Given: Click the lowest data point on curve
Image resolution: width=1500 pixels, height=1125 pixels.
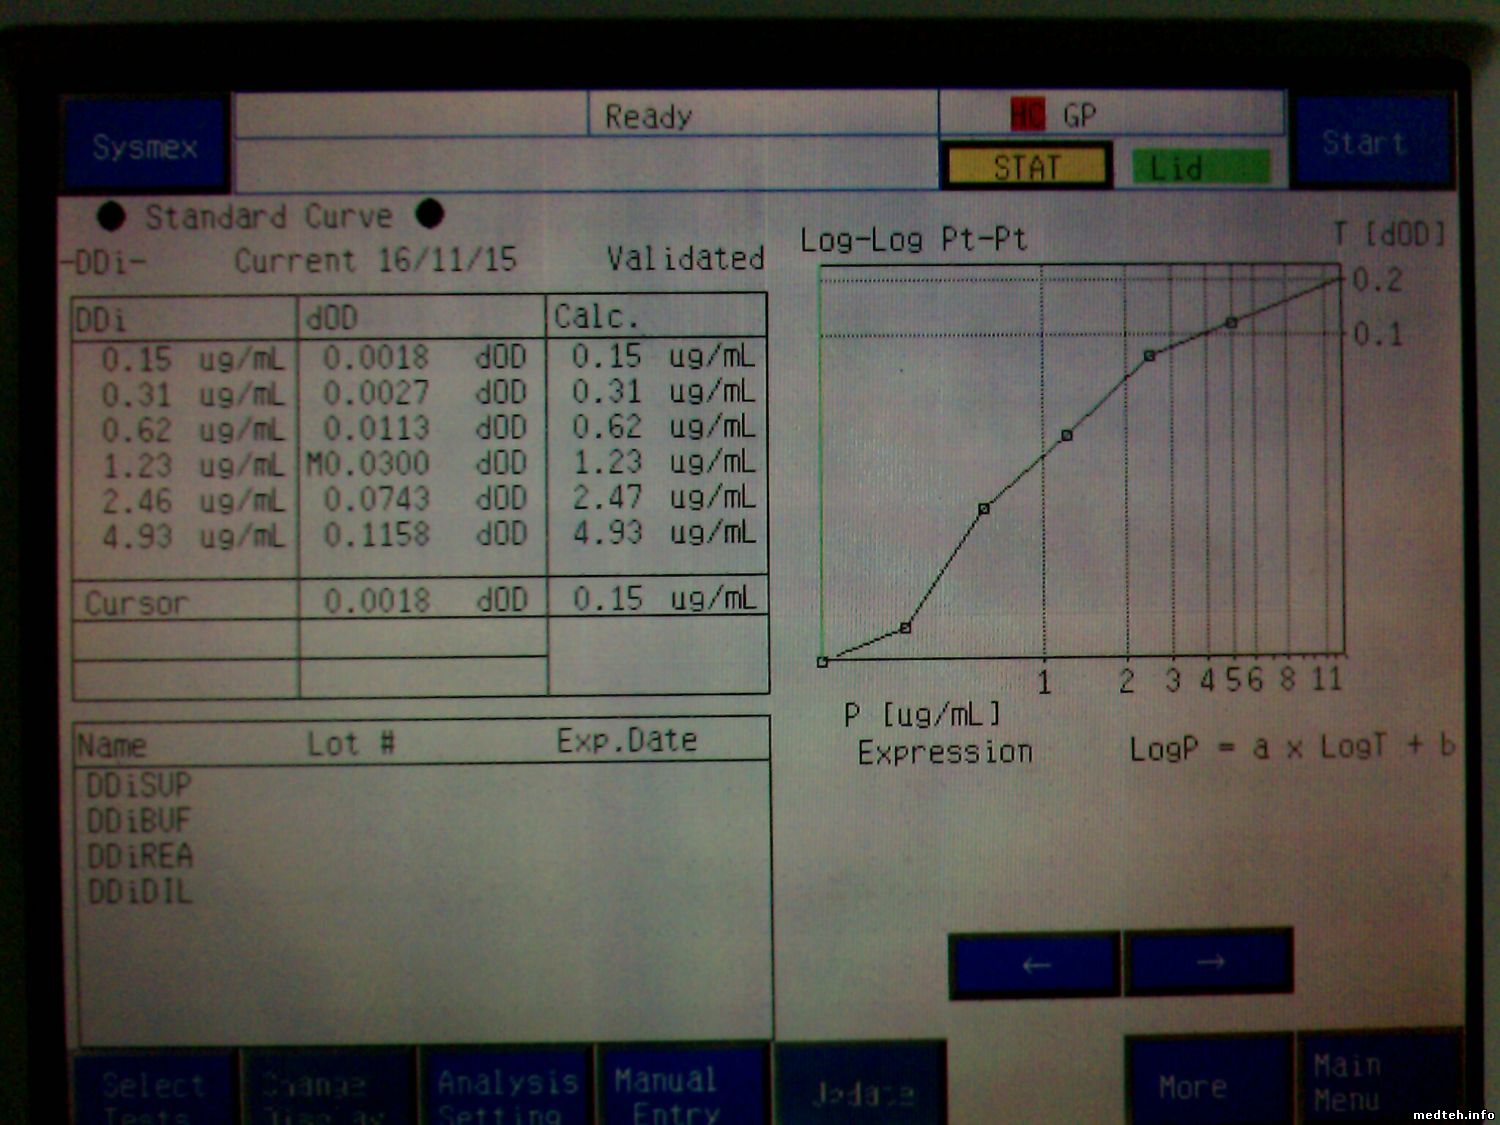Looking at the screenshot, I should [x=822, y=662].
